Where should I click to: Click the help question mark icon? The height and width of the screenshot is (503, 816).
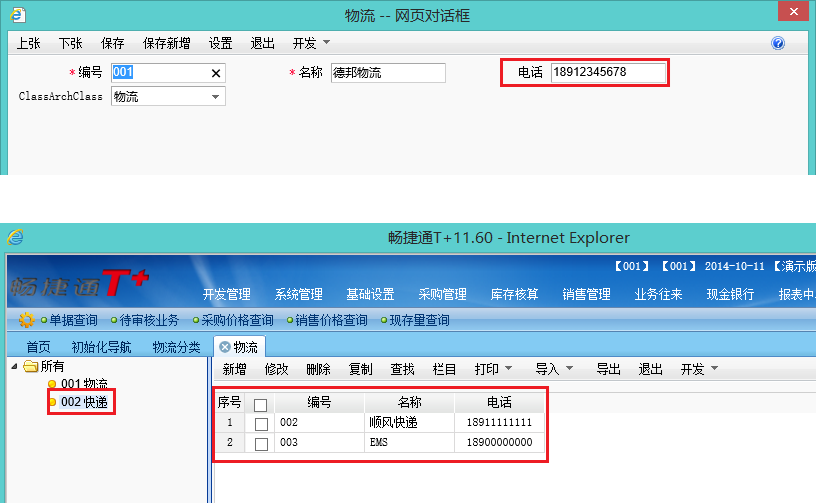click(777, 43)
